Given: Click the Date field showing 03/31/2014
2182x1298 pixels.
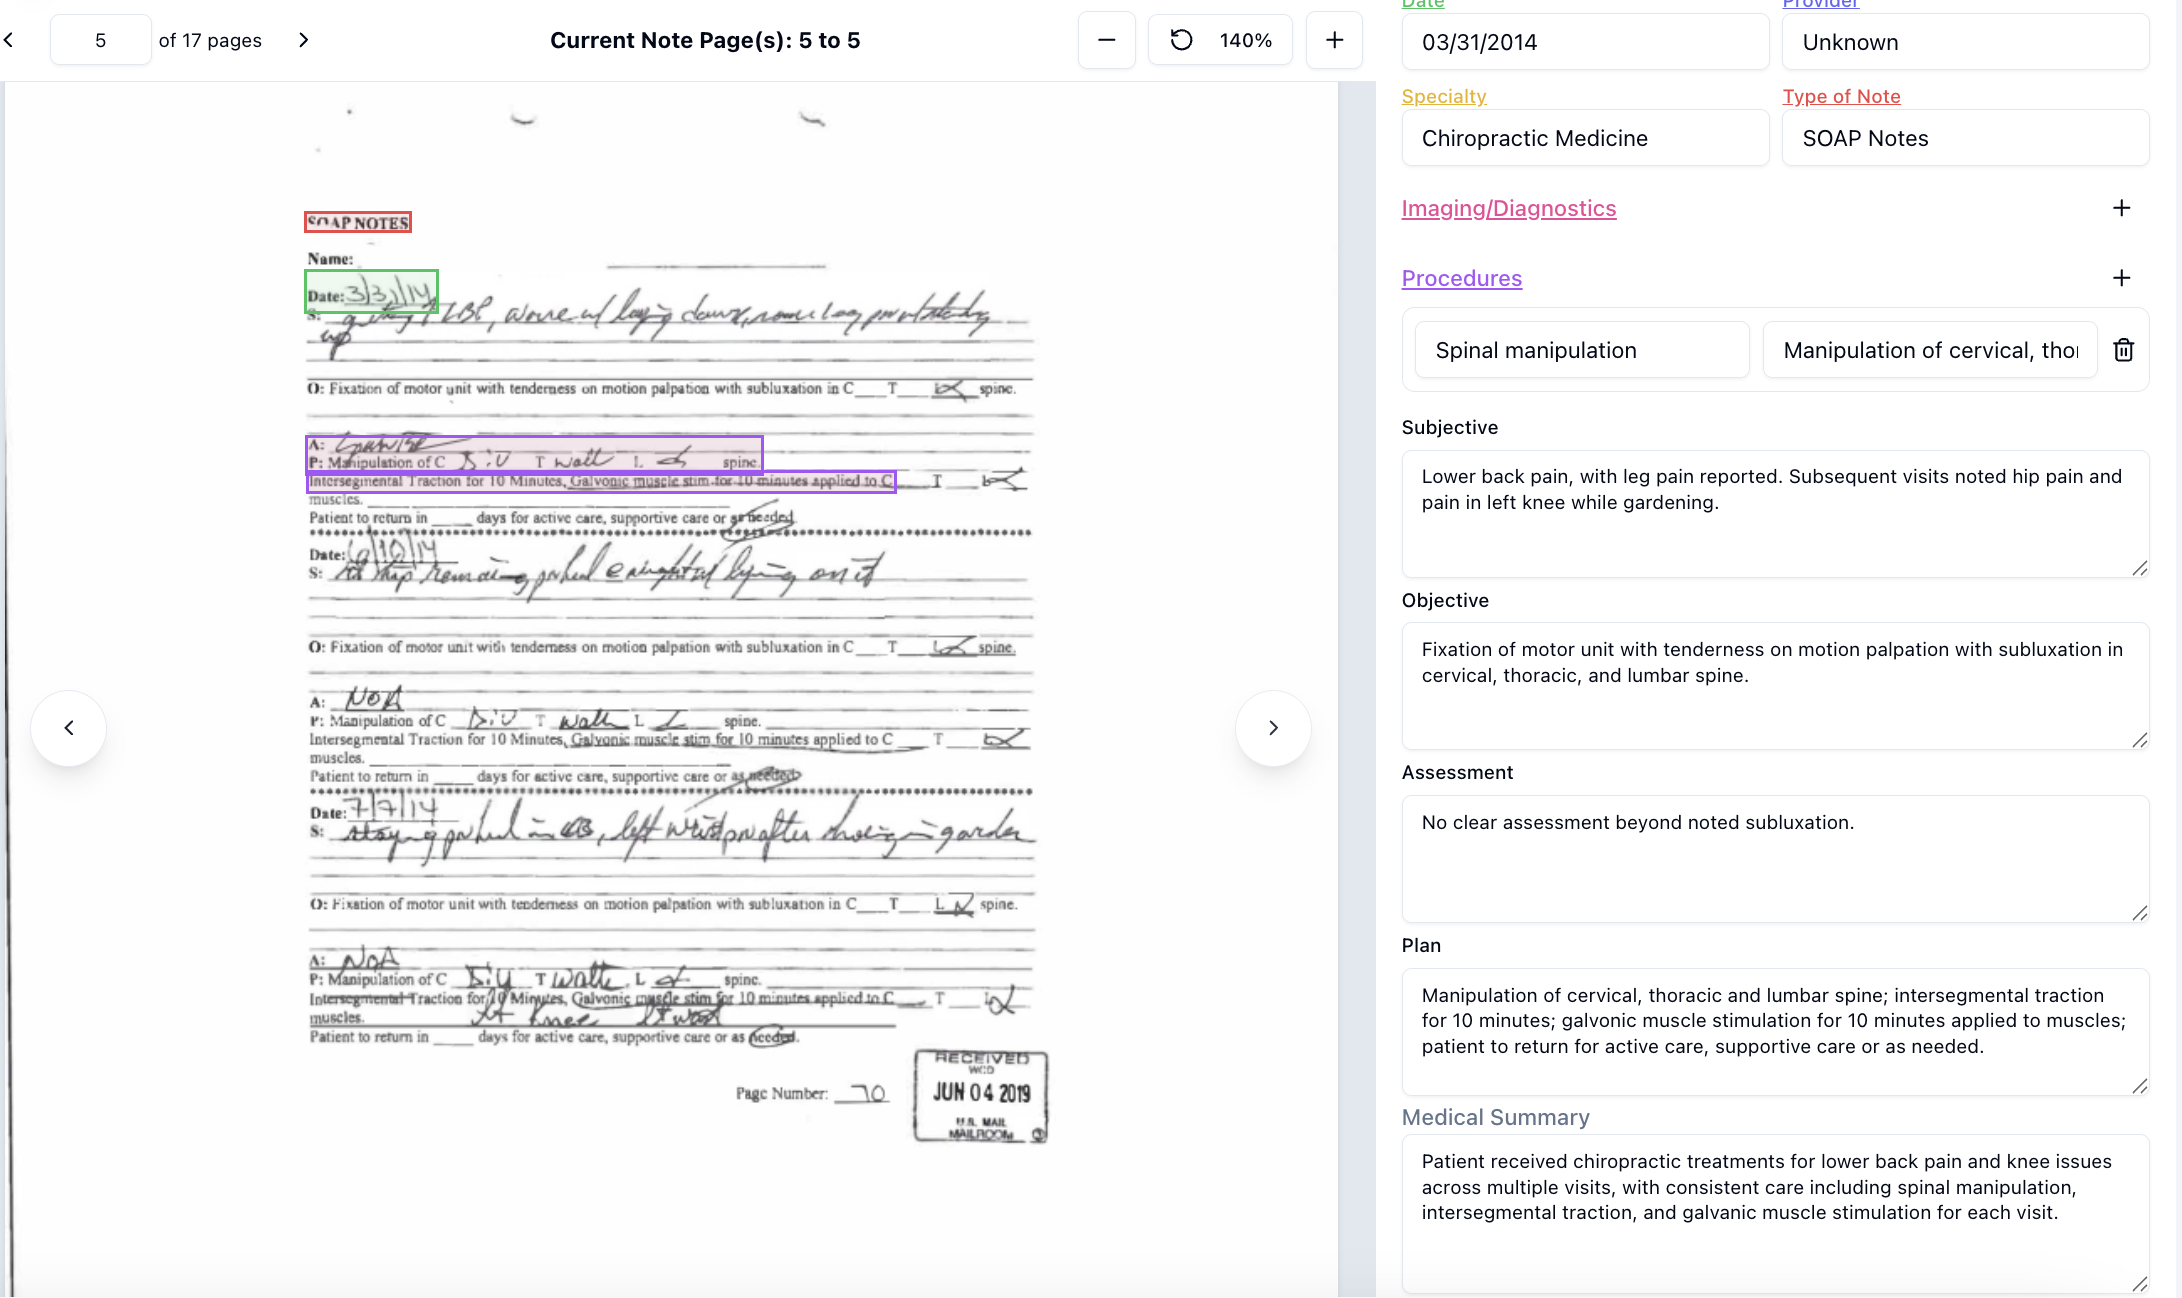Looking at the screenshot, I should click(1584, 42).
